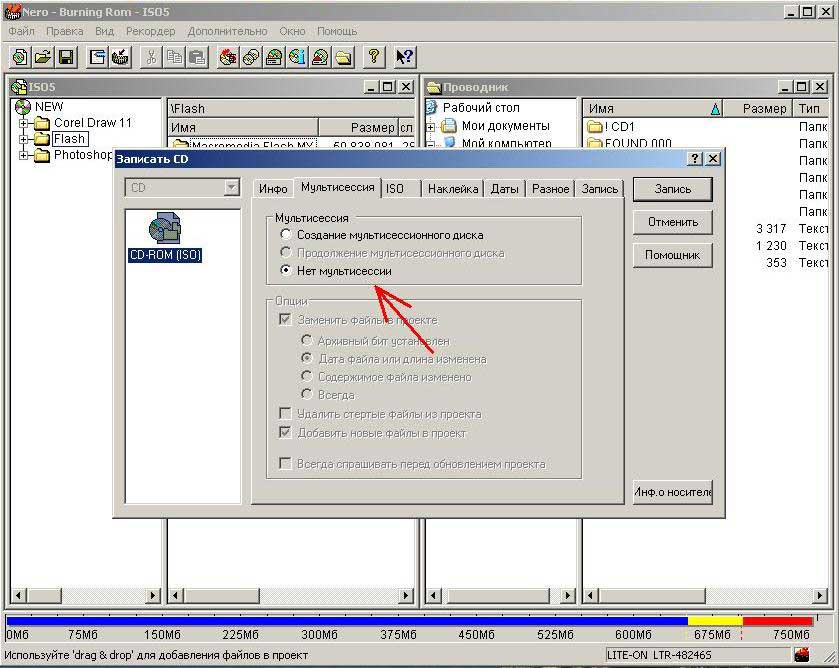Click the Инф.о носителе button
This screenshot has width=839, height=668.
pos(673,492)
